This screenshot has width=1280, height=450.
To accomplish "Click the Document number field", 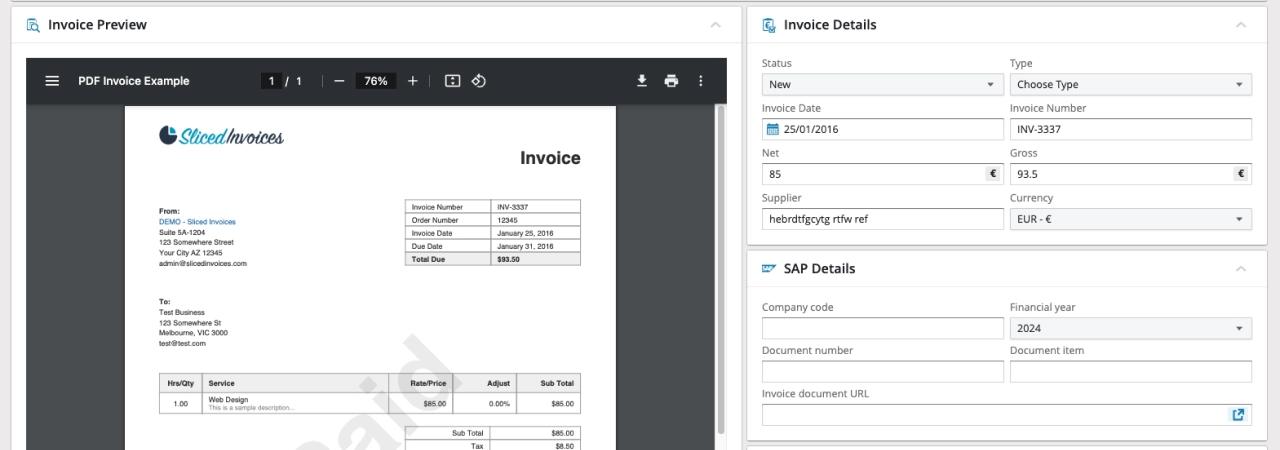I will click(x=883, y=371).
